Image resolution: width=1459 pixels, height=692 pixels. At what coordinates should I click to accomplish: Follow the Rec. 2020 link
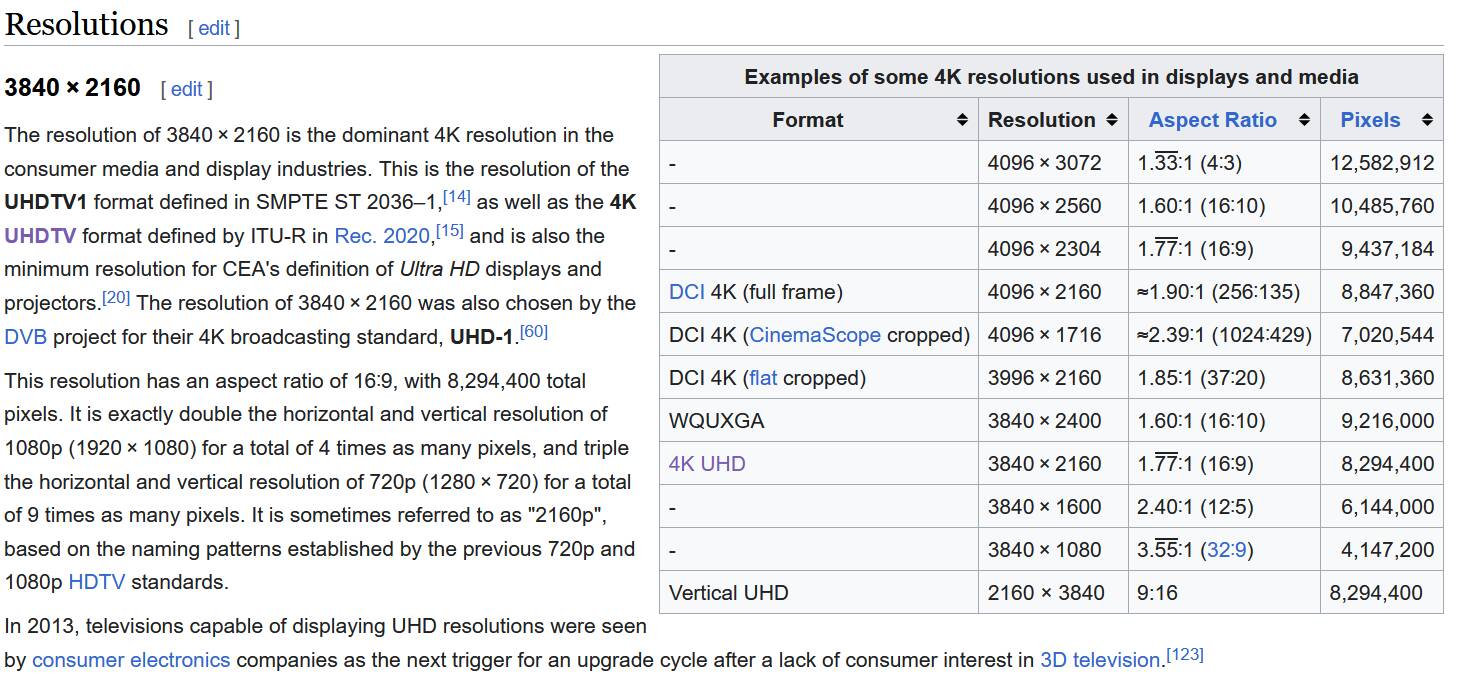pyautogui.click(x=383, y=236)
